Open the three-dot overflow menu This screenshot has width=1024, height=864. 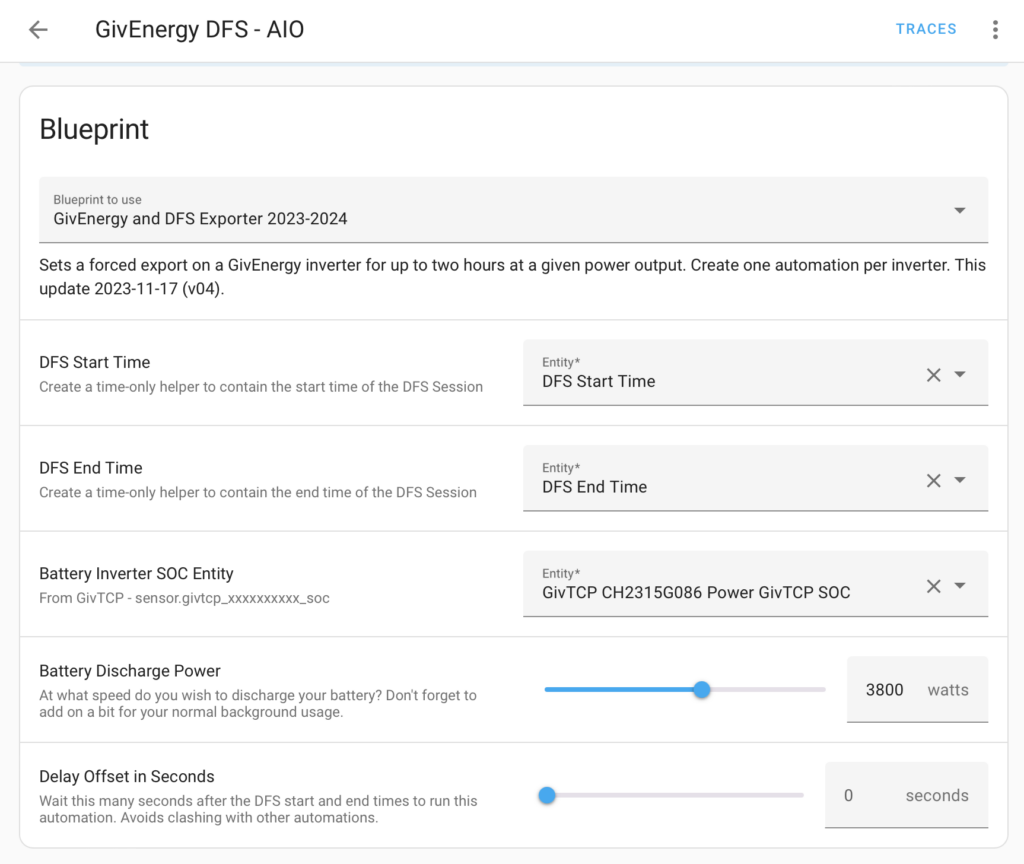(x=995, y=29)
